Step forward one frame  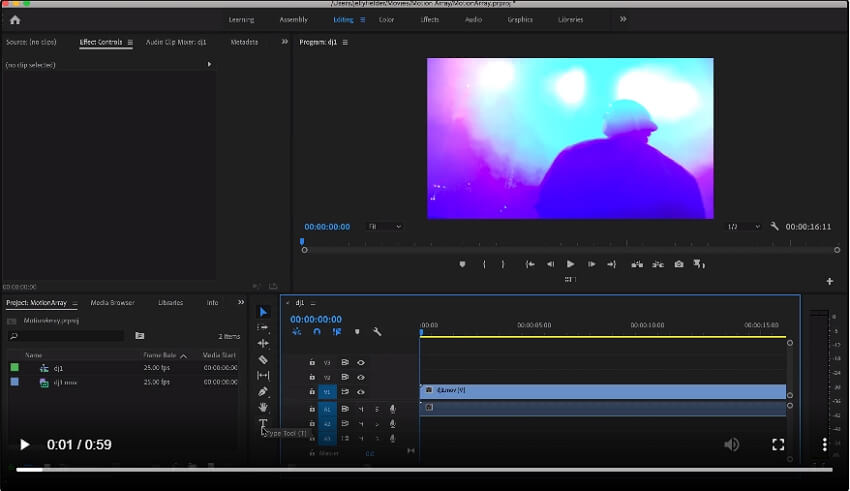click(591, 264)
